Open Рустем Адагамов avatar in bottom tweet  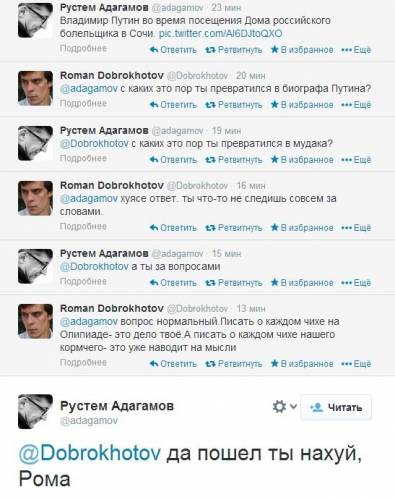pyautogui.click(x=35, y=411)
